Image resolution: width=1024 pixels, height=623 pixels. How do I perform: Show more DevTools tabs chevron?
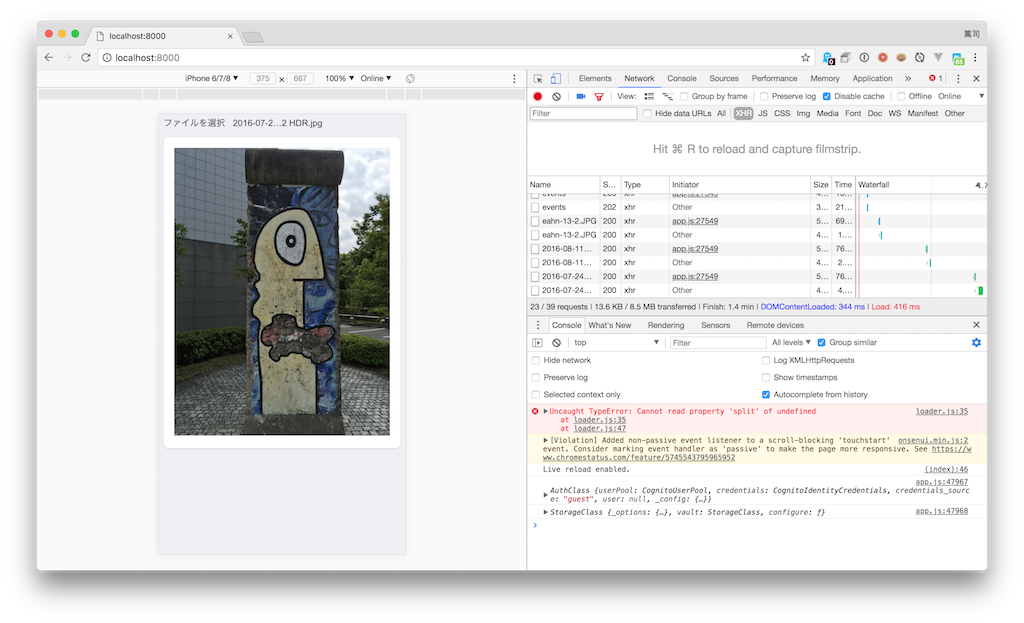pos(908,78)
